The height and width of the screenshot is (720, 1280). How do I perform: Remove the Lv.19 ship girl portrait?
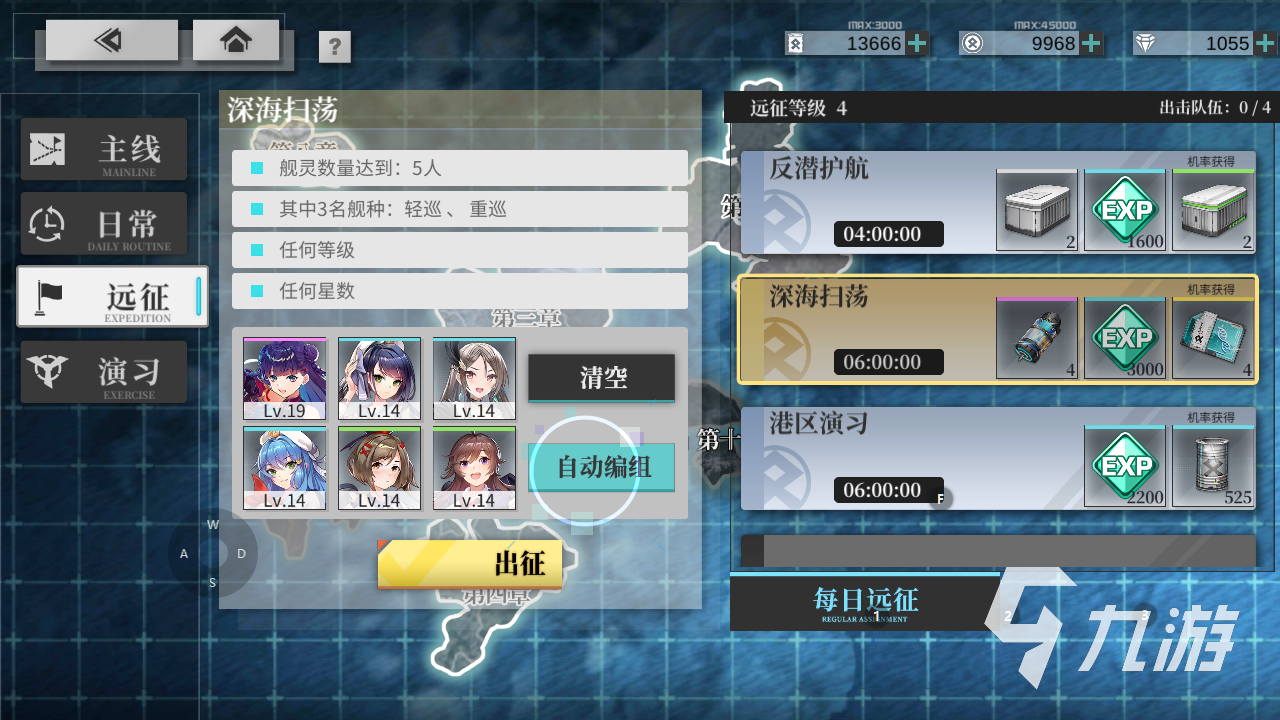point(284,378)
